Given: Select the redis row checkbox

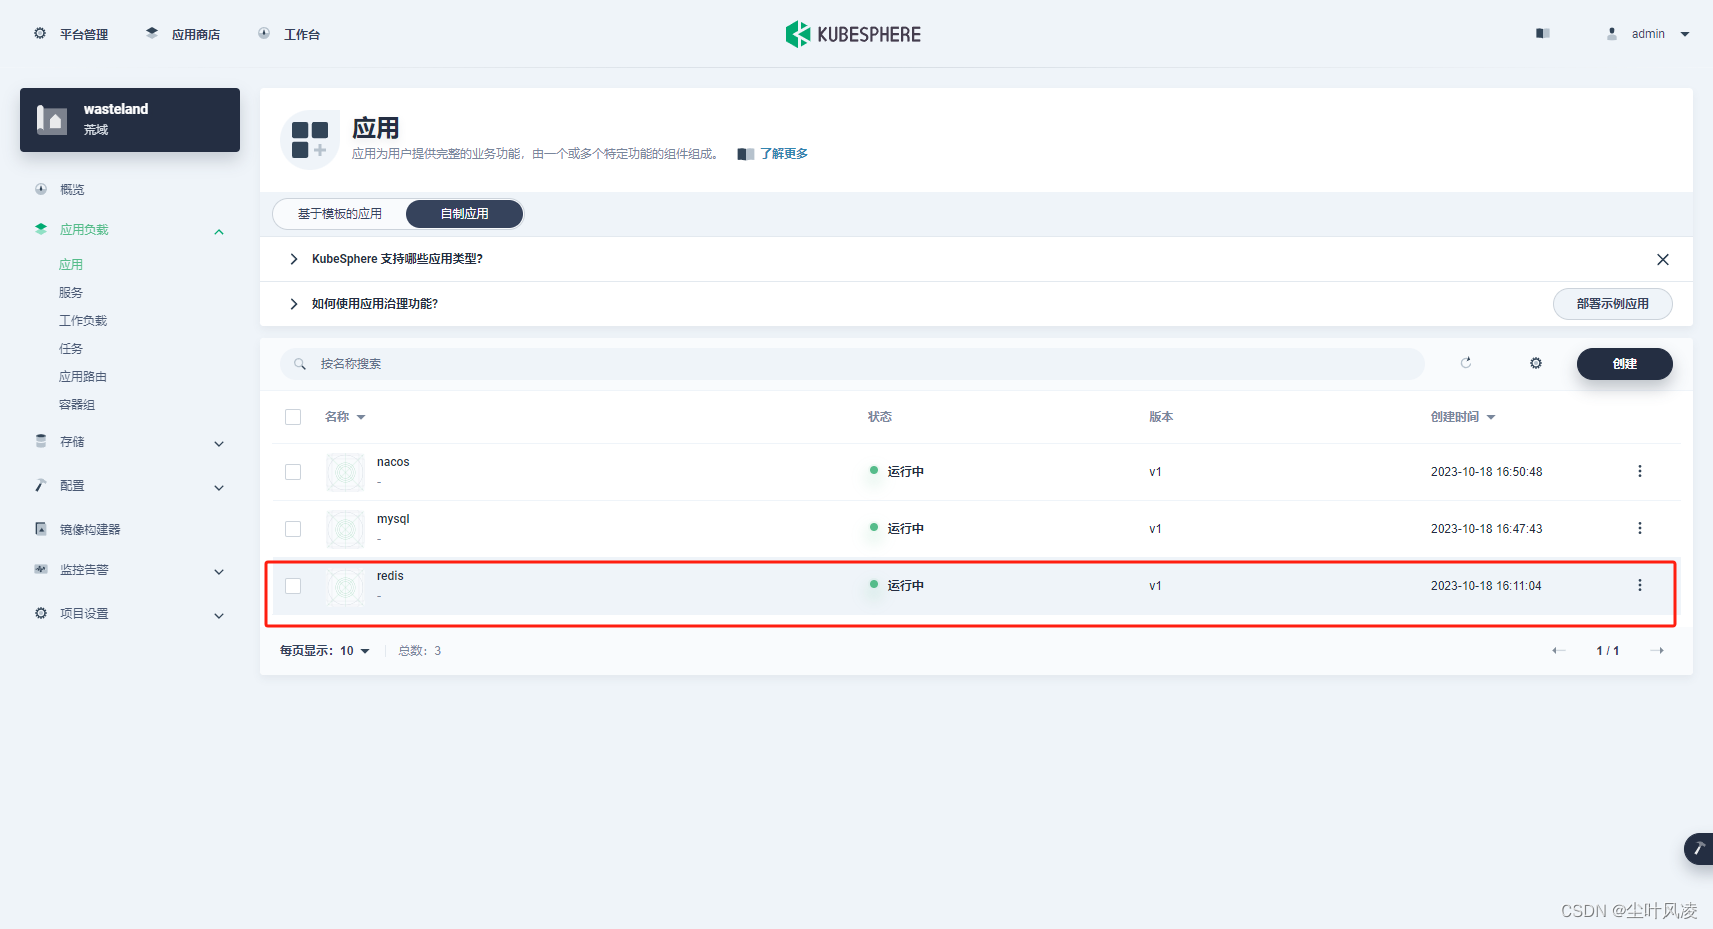Looking at the screenshot, I should (293, 586).
